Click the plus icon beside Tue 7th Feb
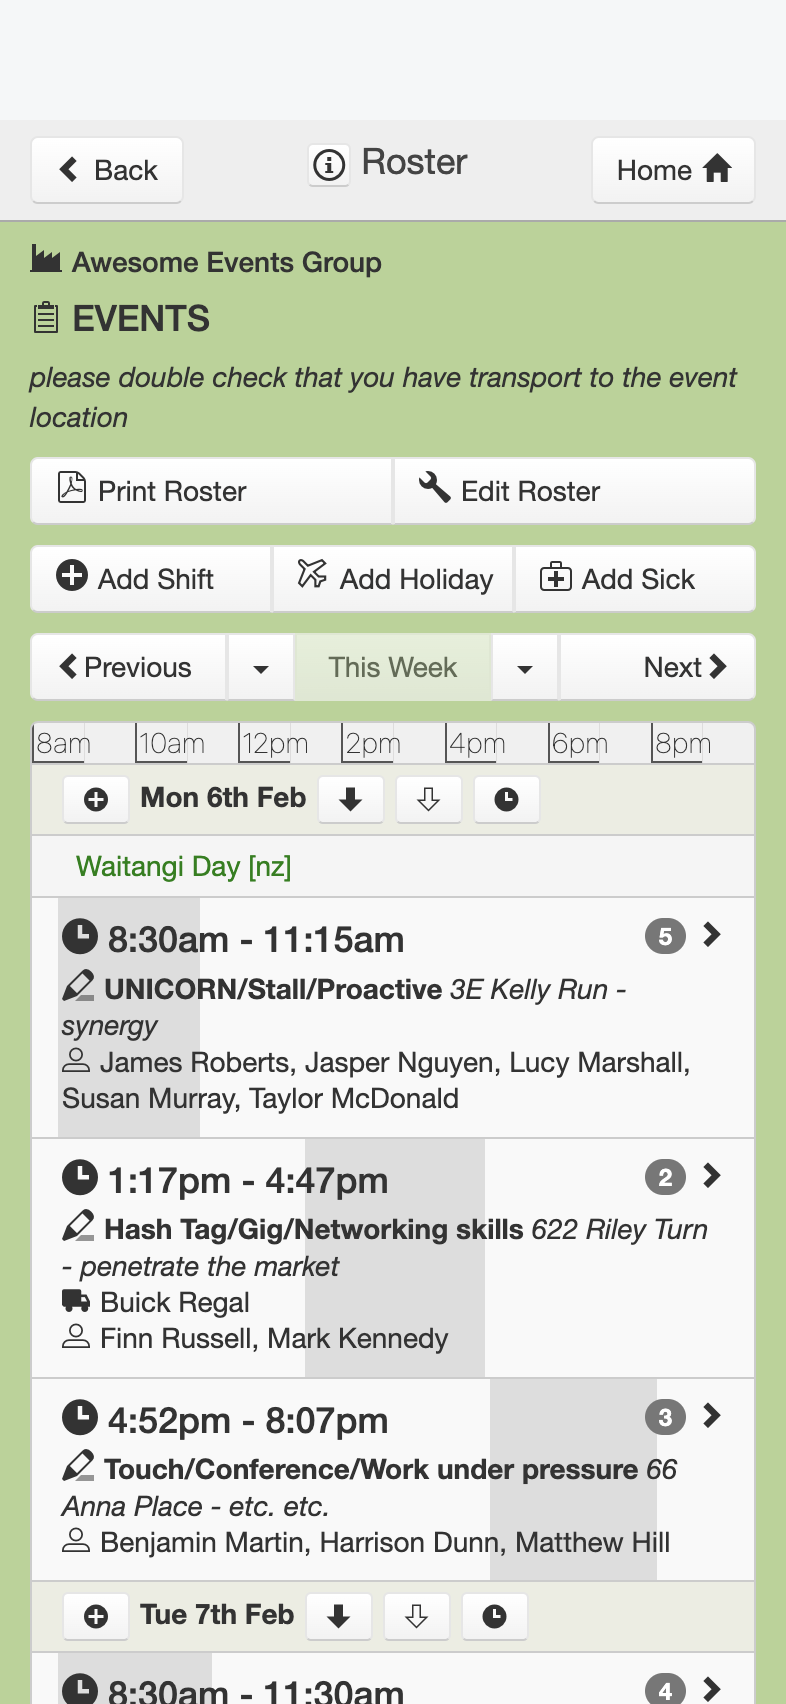Viewport: 786px width, 1704px height. [x=96, y=1617]
